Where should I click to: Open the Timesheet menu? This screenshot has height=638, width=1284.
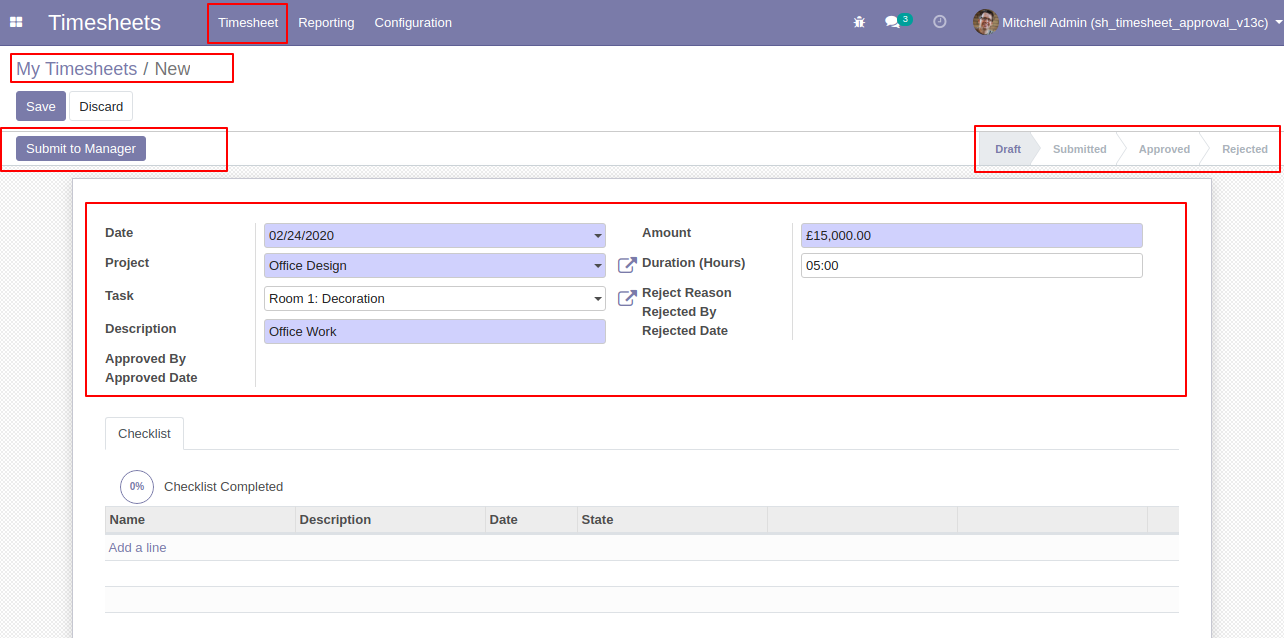[x=248, y=22]
